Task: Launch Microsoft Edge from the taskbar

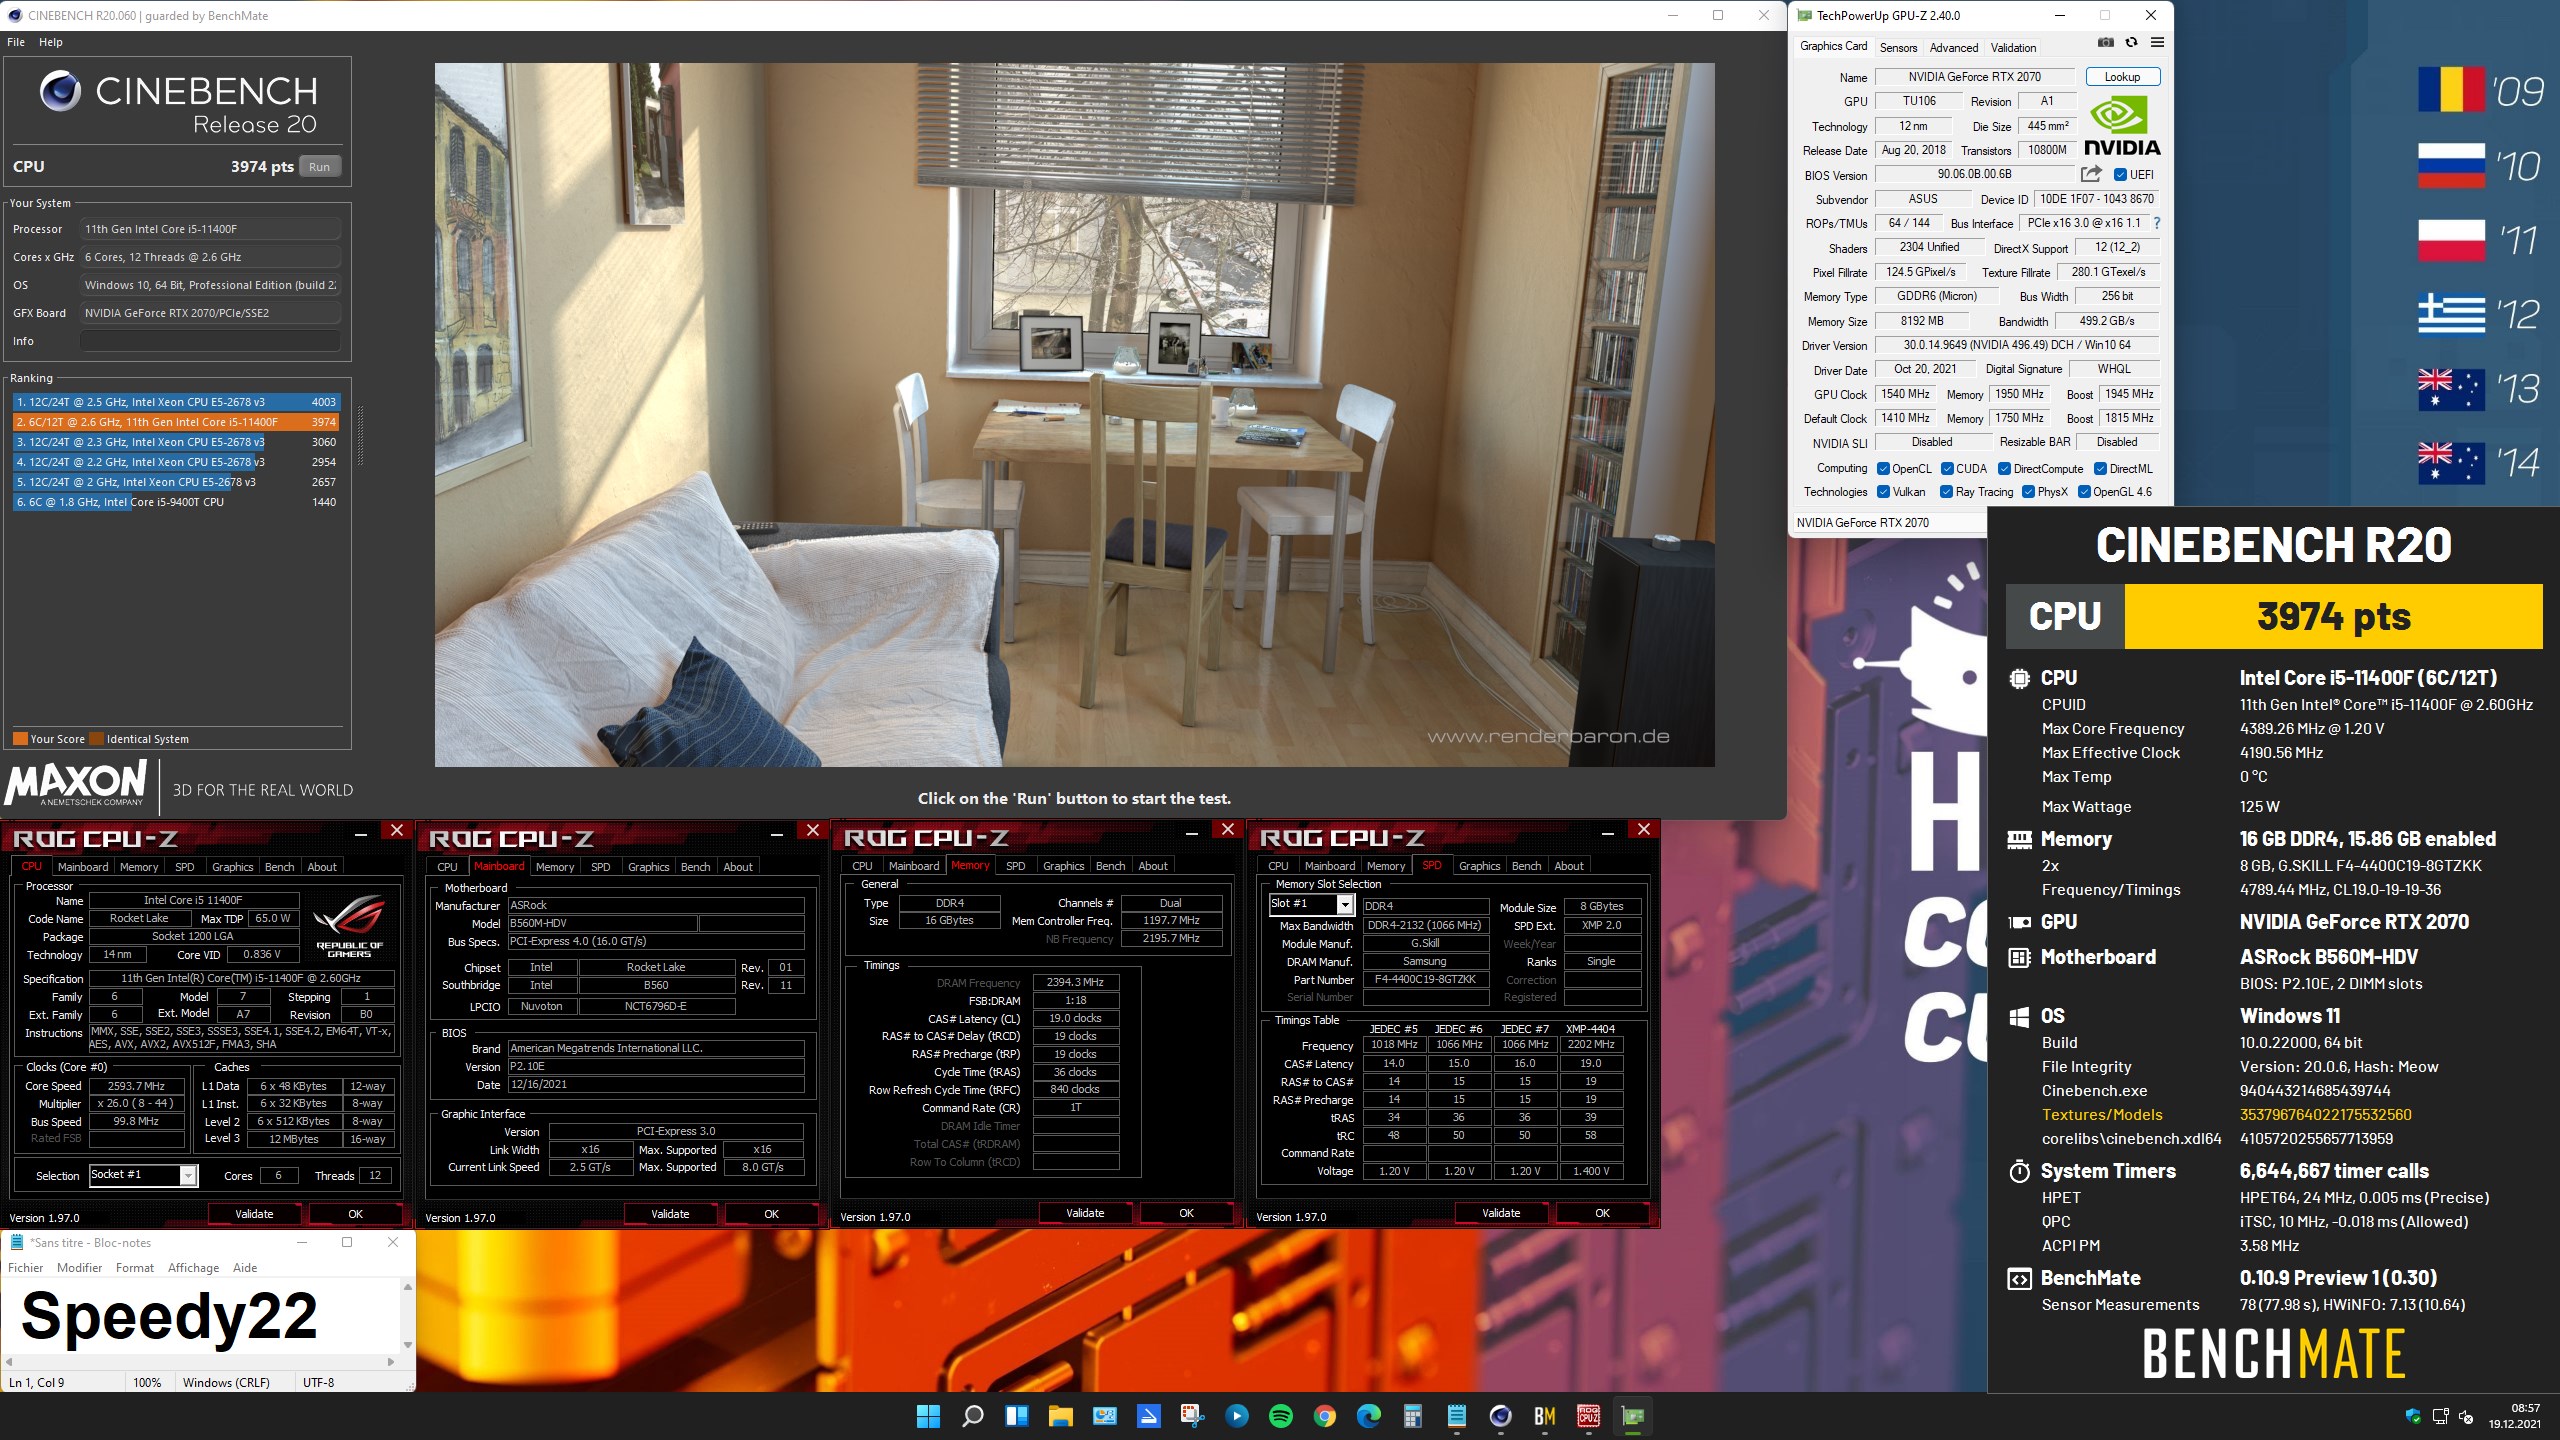Action: [1369, 1416]
